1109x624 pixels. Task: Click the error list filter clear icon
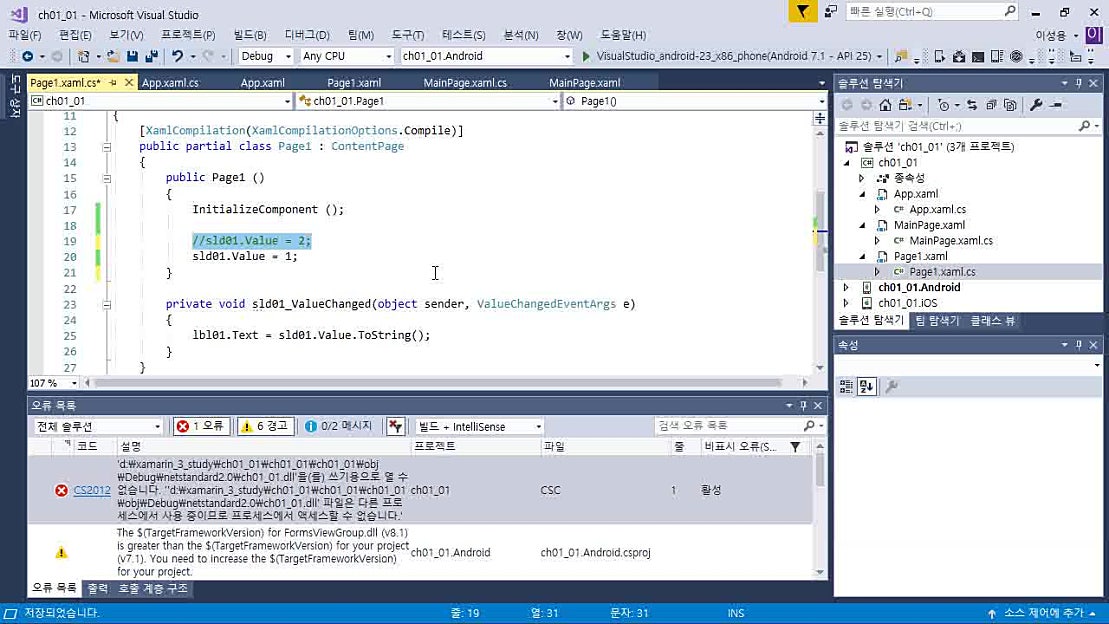point(396,426)
